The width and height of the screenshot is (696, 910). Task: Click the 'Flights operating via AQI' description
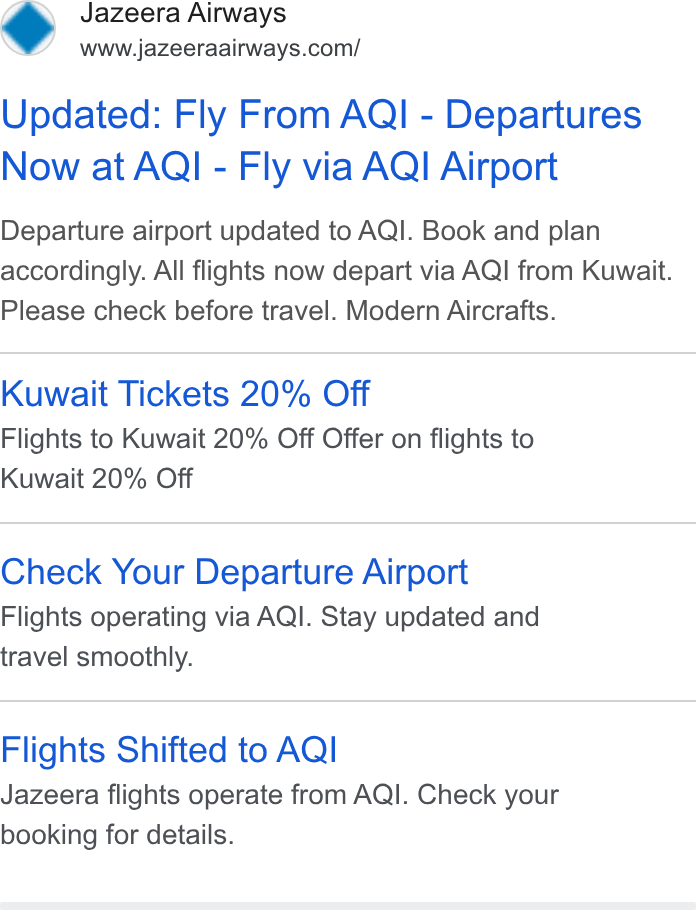[x=156, y=617]
